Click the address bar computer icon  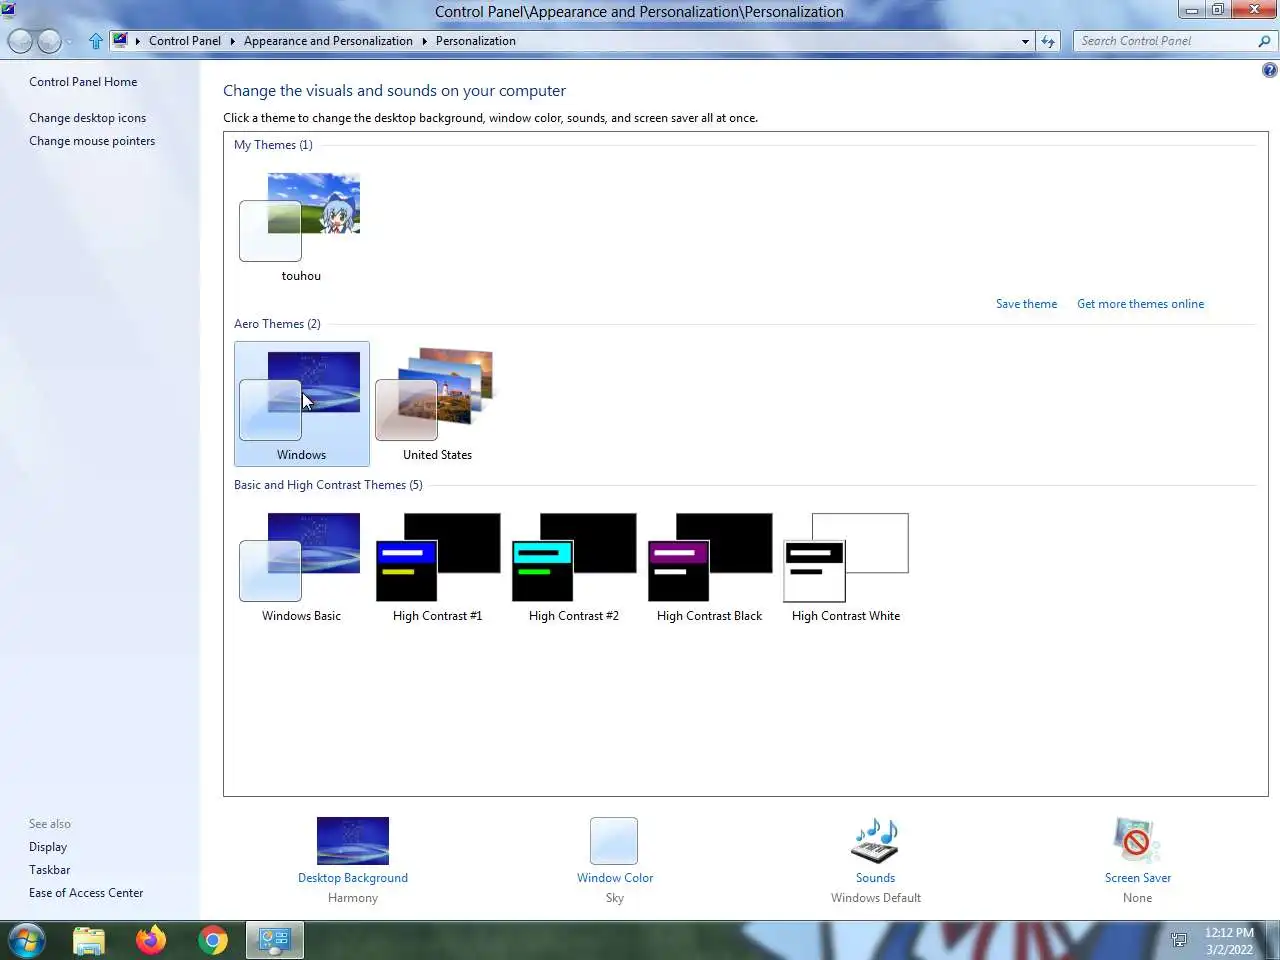click(120, 40)
